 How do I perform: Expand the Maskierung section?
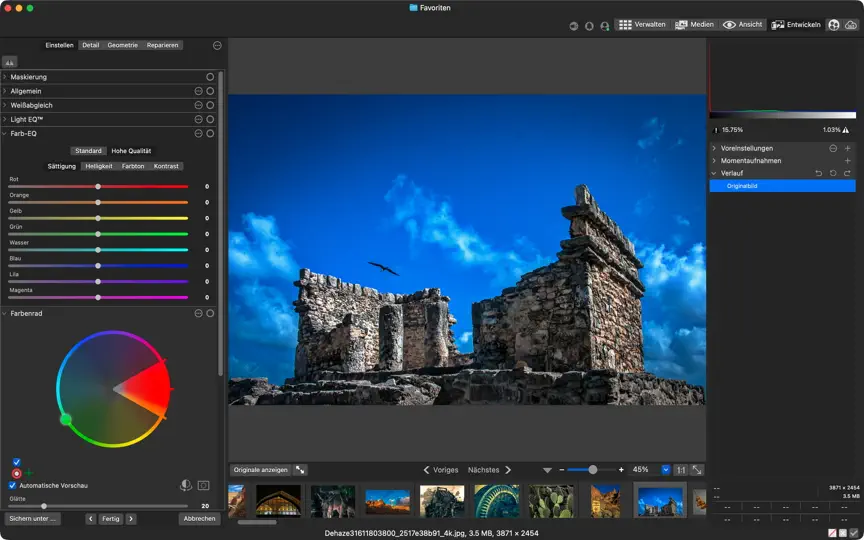pyautogui.click(x=5, y=77)
